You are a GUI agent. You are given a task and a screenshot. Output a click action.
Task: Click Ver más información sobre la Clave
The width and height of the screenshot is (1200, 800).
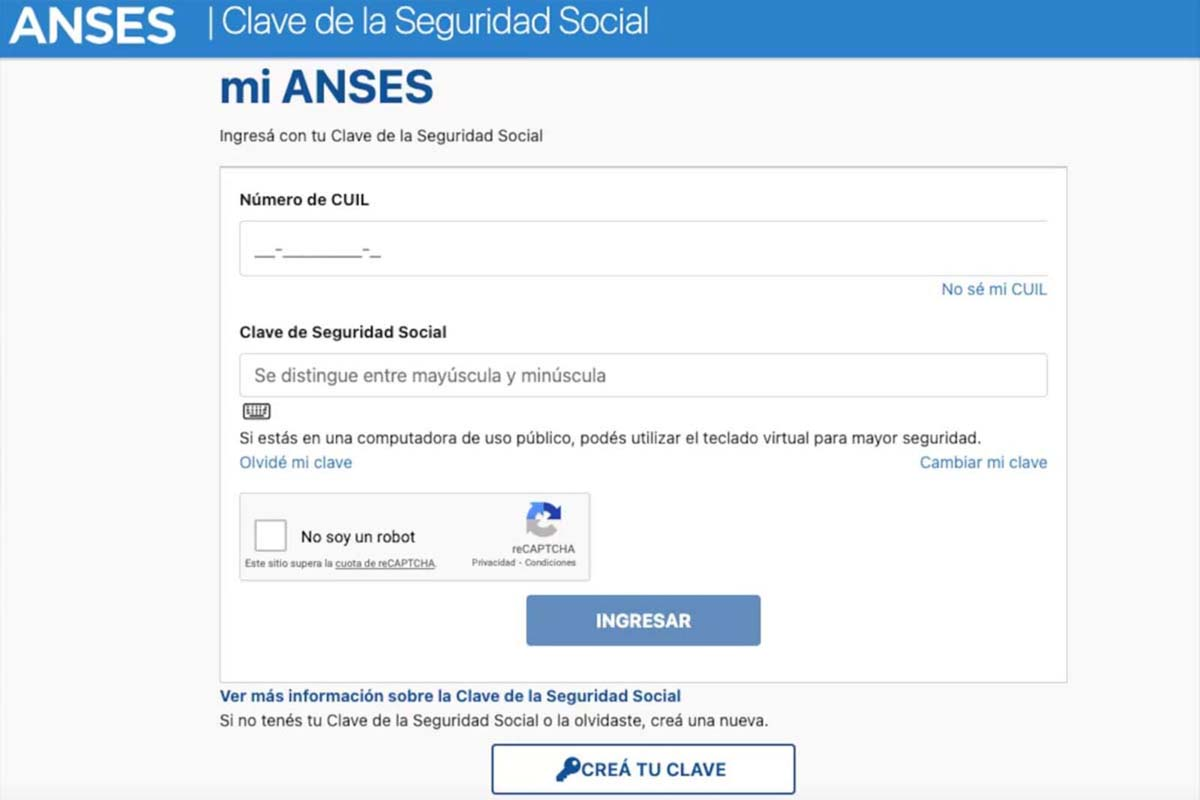click(449, 695)
